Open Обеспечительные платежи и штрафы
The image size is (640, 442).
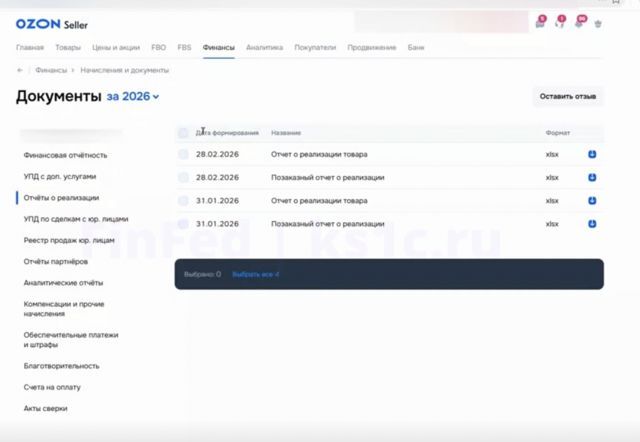coord(71,340)
